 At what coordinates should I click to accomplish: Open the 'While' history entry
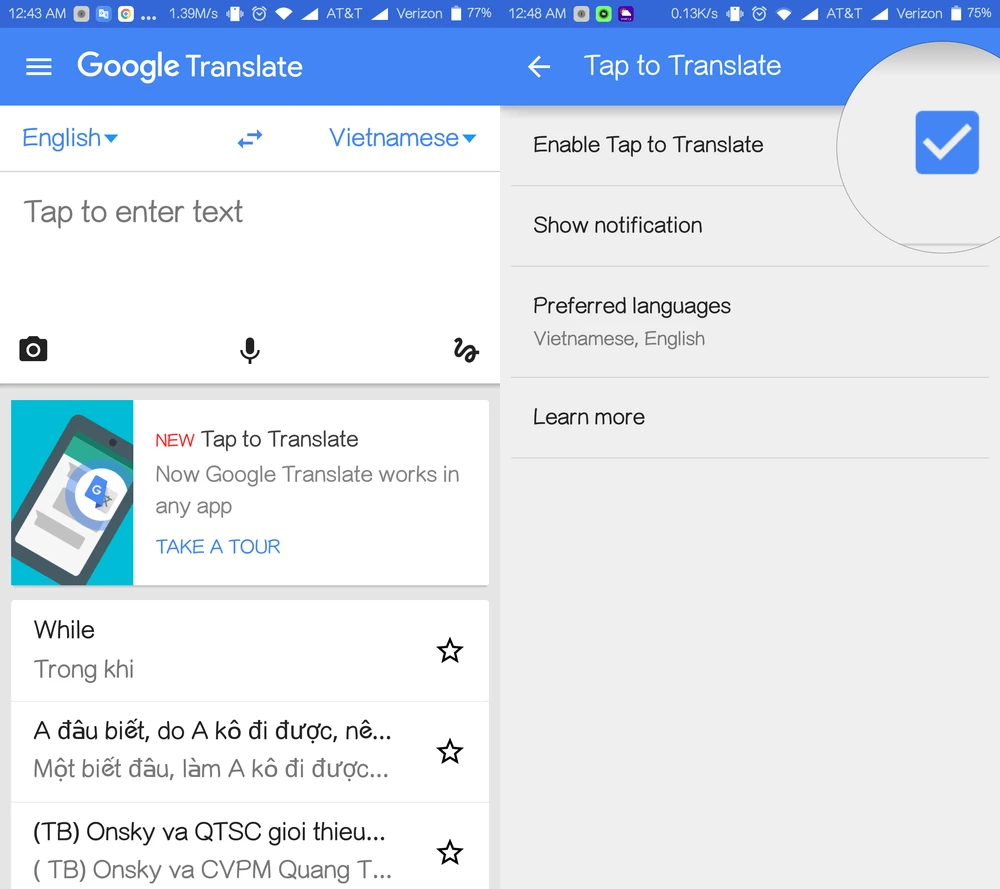250,650
